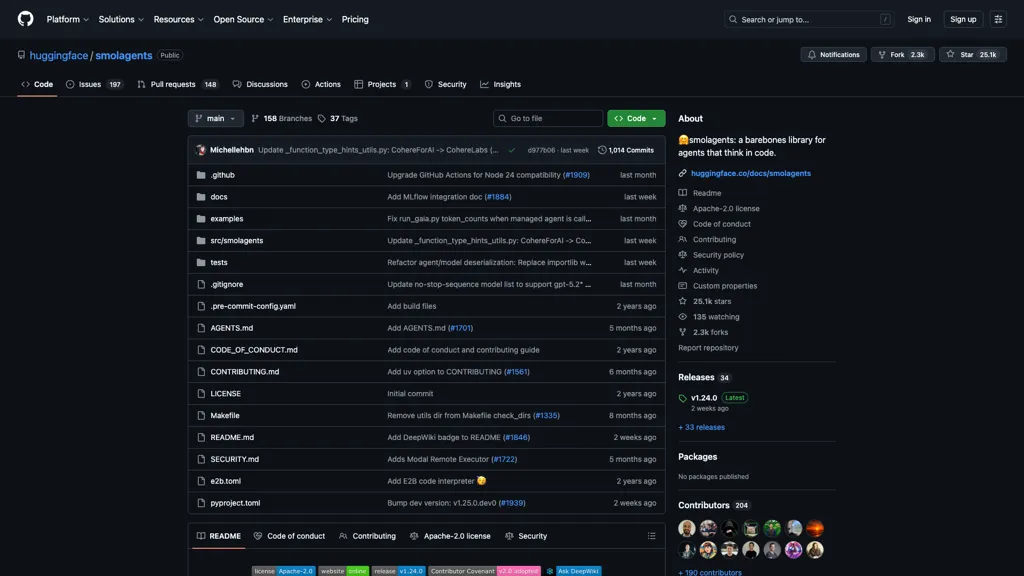Open README.md file
Screen dimensions: 1024x576
pyautogui.click(x=232, y=438)
